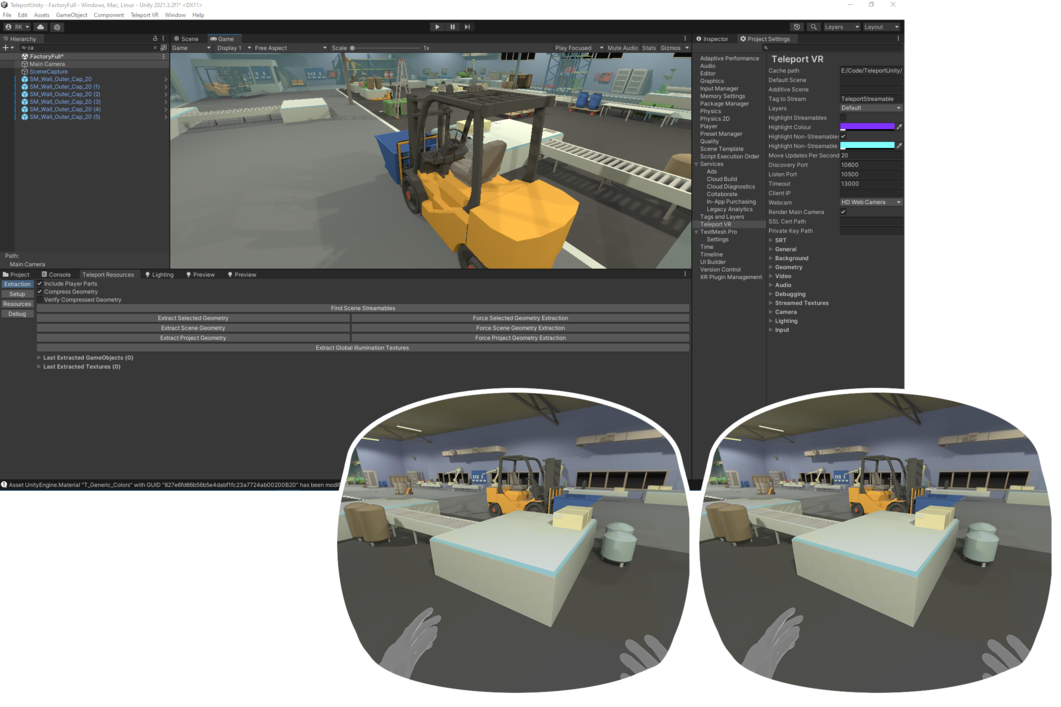Image resolution: width=1061 pixels, height=707 pixels.
Task: Open the SM_Wall_Outer_Cap_20 (5) prefab arrow
Action: [166, 117]
